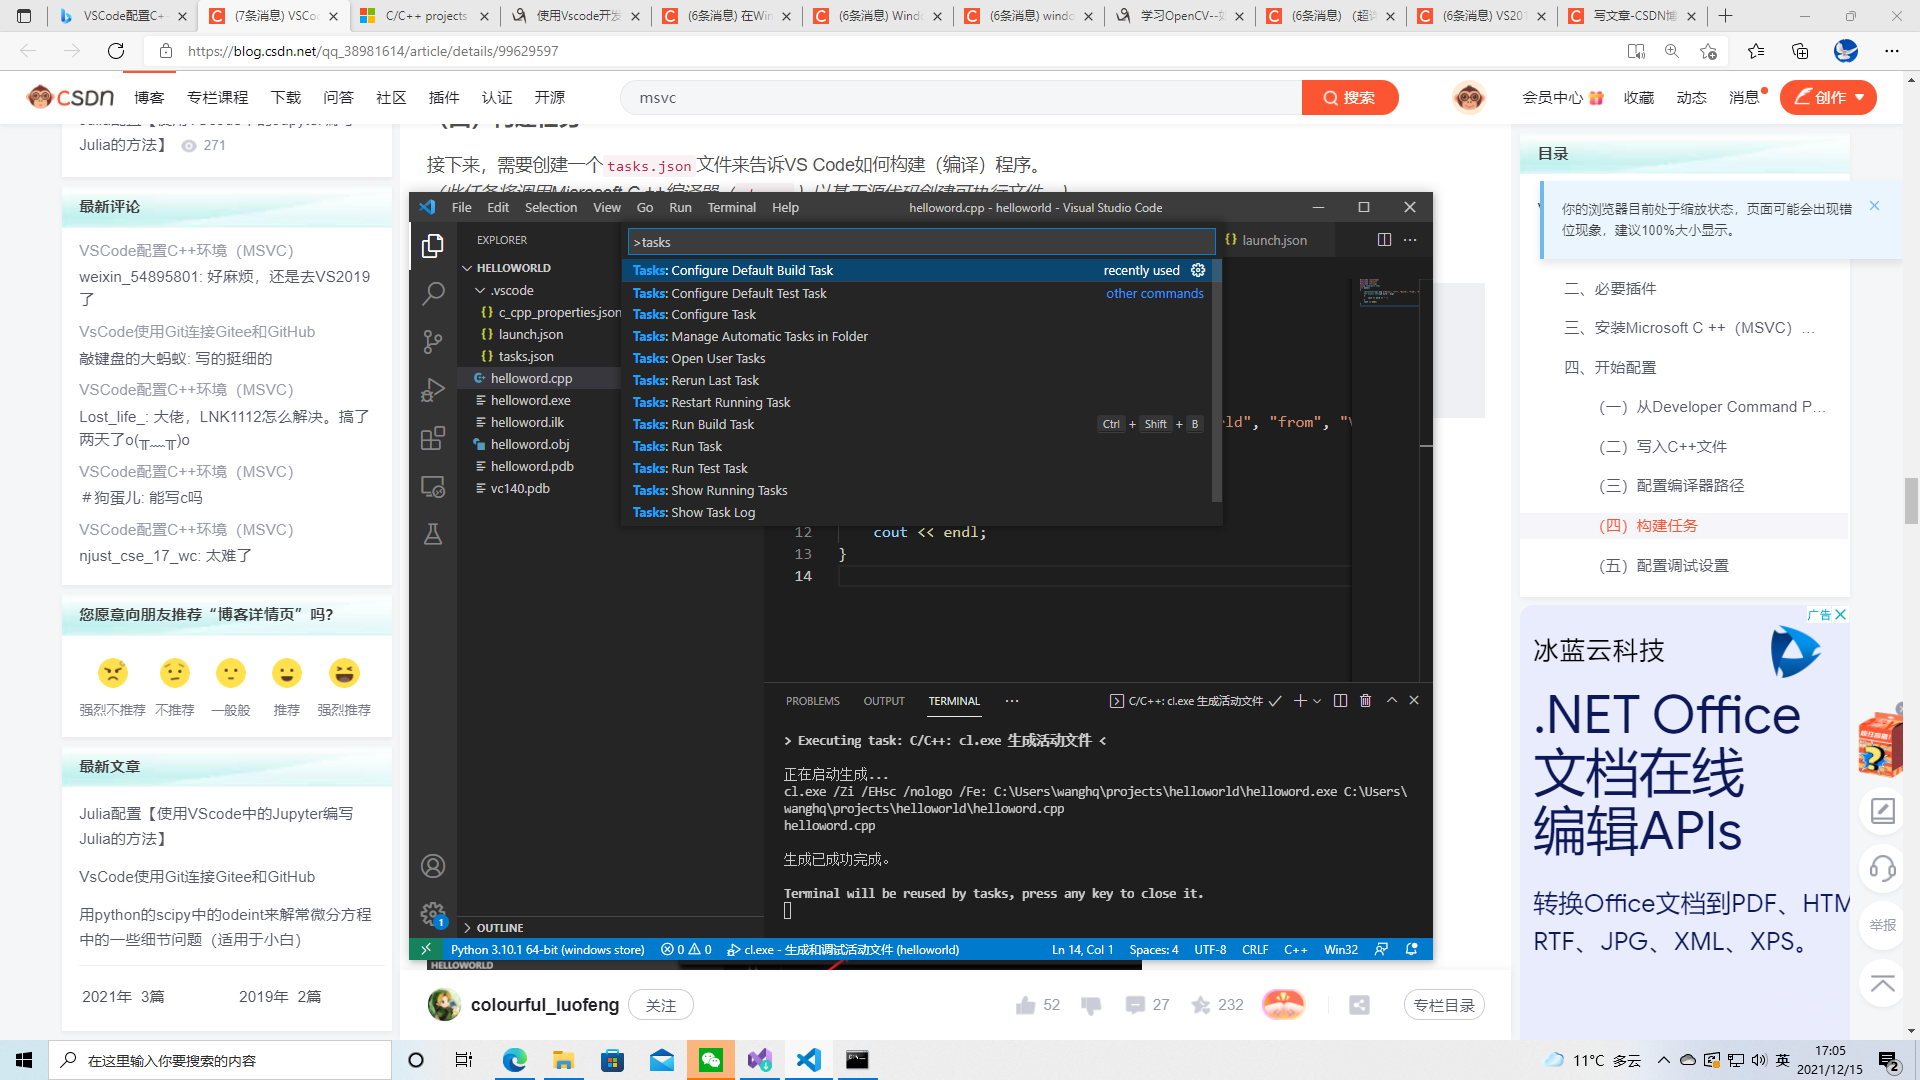Click the command palette input with >tasks
Image resolution: width=1920 pixels, height=1080 pixels.
click(x=921, y=242)
